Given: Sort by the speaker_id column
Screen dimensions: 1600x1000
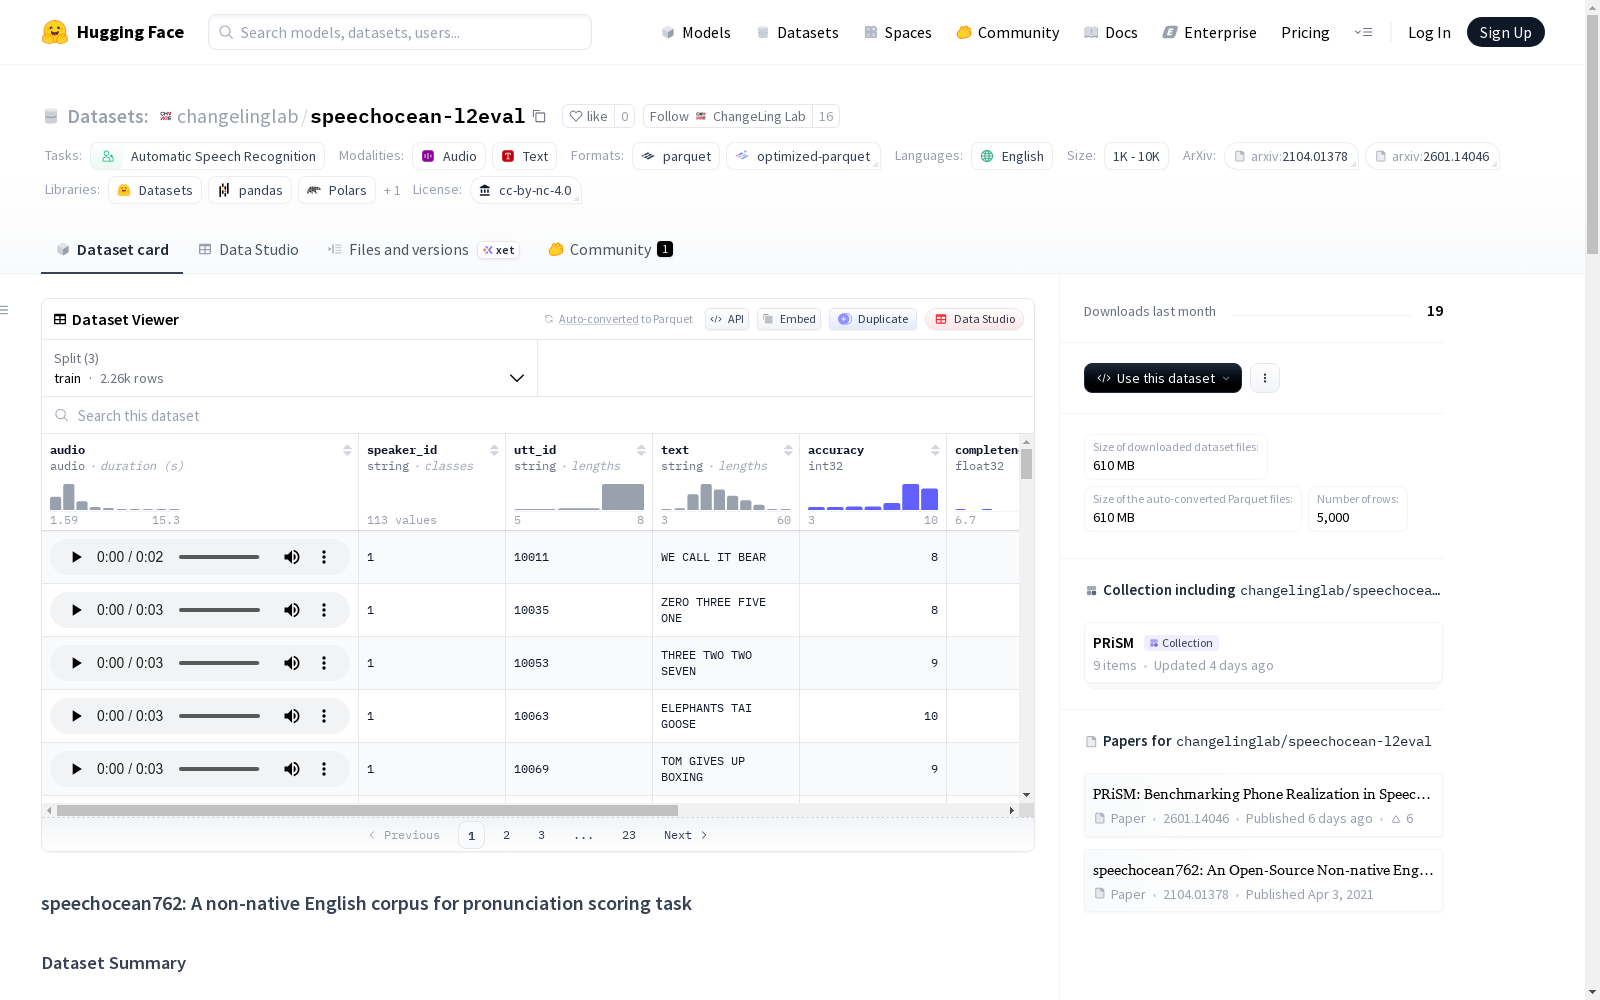Looking at the screenshot, I should click(494, 450).
